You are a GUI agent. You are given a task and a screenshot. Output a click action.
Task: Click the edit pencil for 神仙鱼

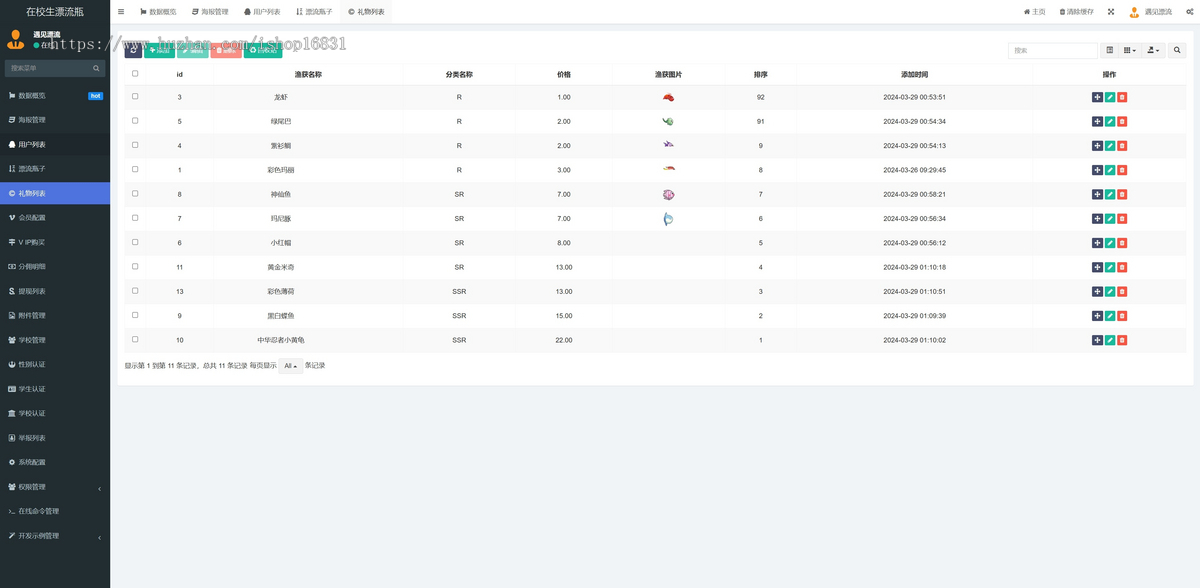pyautogui.click(x=1110, y=194)
